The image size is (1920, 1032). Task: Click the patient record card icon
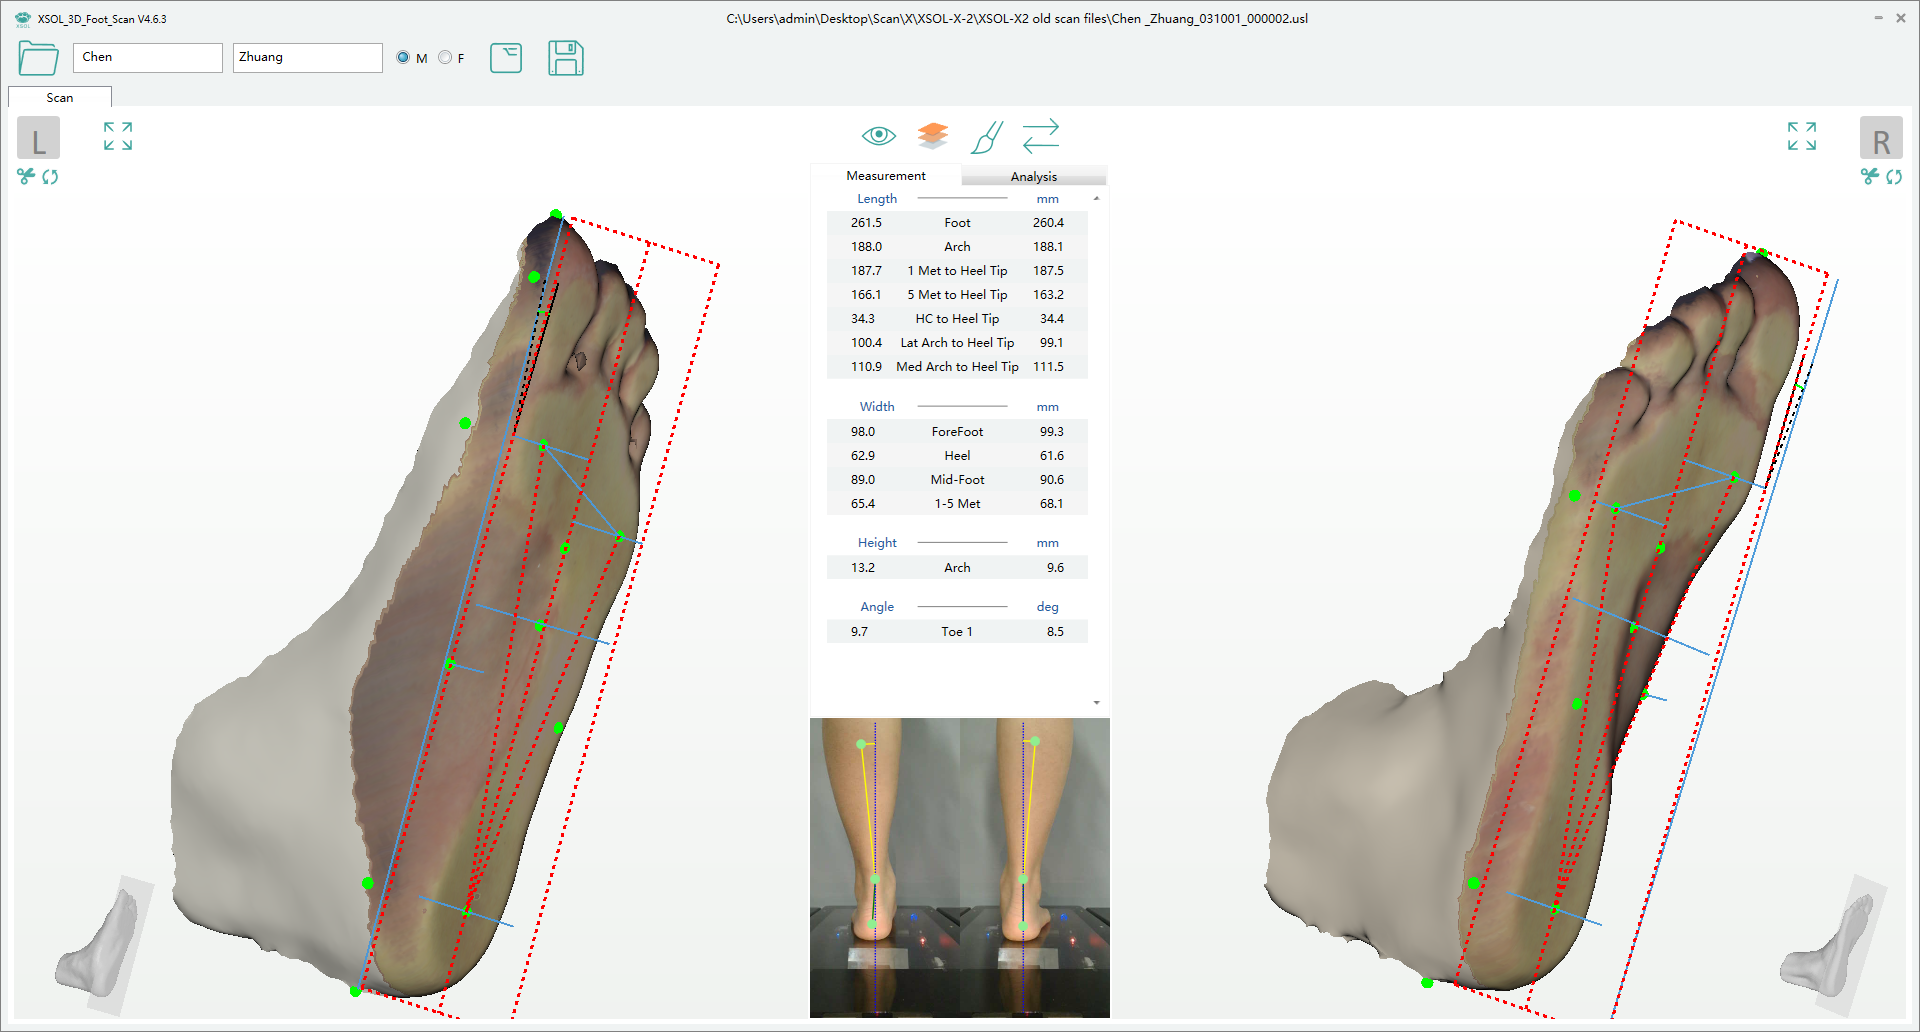point(506,58)
